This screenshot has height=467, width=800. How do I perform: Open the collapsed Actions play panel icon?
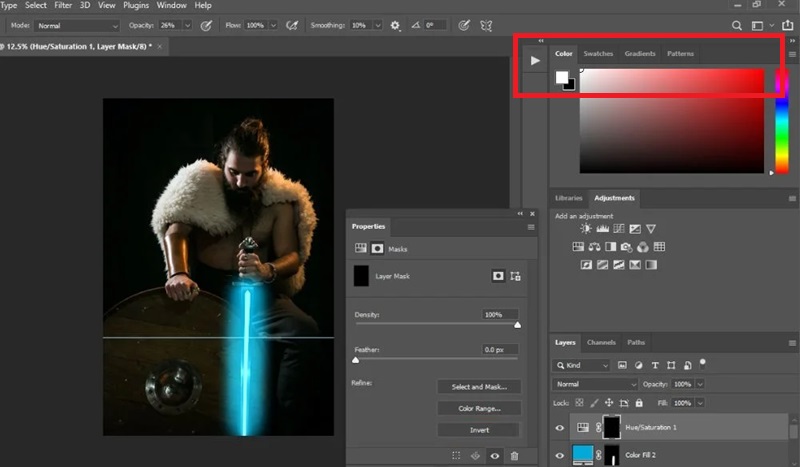[x=535, y=61]
